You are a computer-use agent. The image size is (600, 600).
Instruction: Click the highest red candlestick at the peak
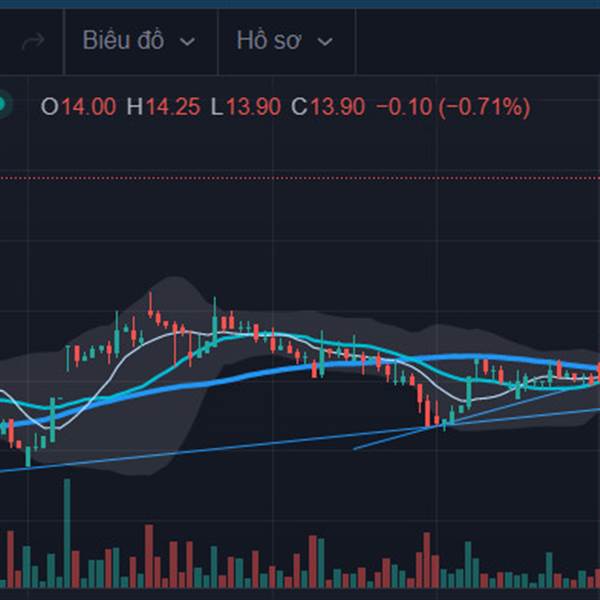click(150, 306)
